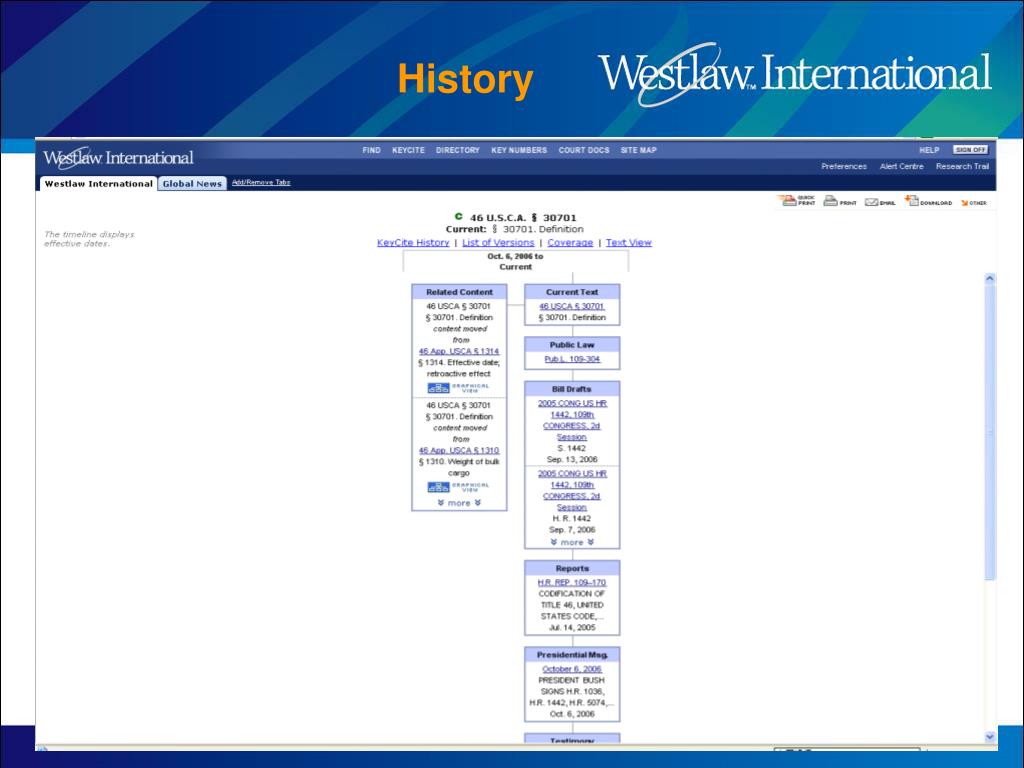Screen dimensions: 1024x768
Task: Open DIRECTORY in the top navigation
Action: click(458, 150)
